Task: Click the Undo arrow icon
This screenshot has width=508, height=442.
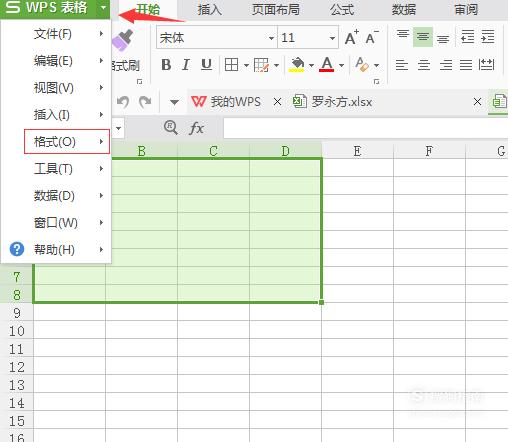Action: coord(123,101)
